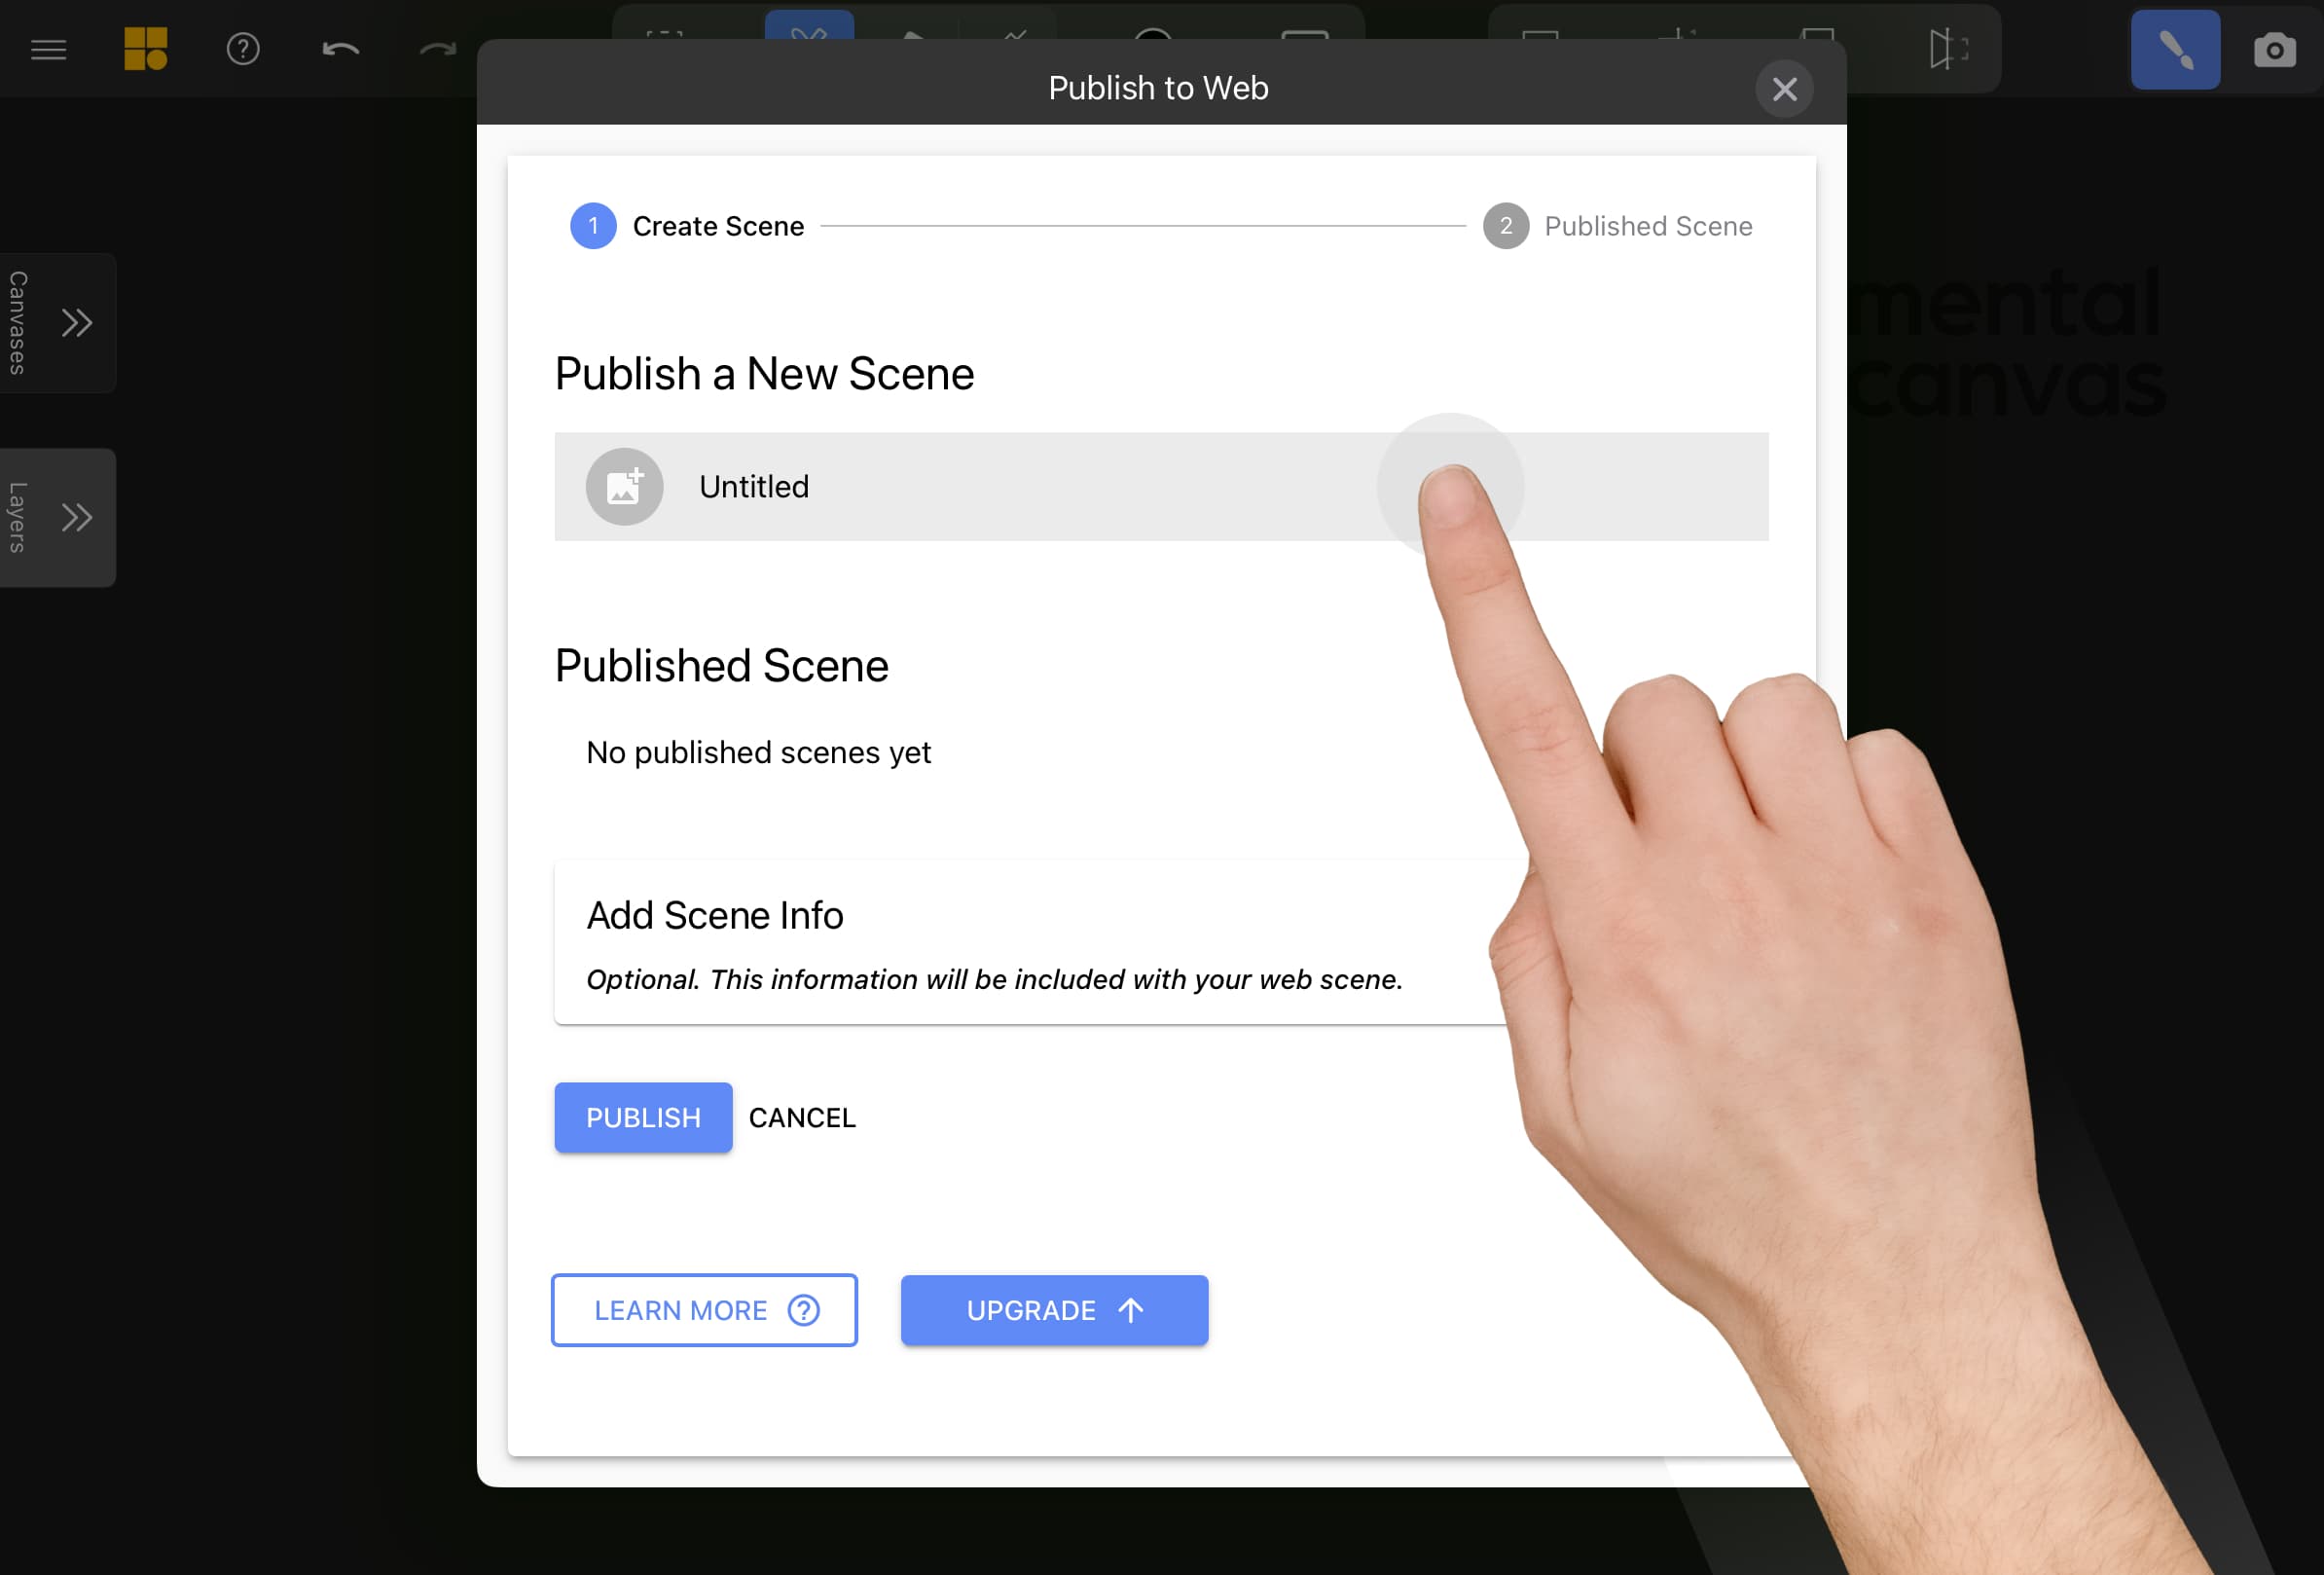Click the undo arrow icon
The height and width of the screenshot is (1575, 2324).
click(x=343, y=48)
